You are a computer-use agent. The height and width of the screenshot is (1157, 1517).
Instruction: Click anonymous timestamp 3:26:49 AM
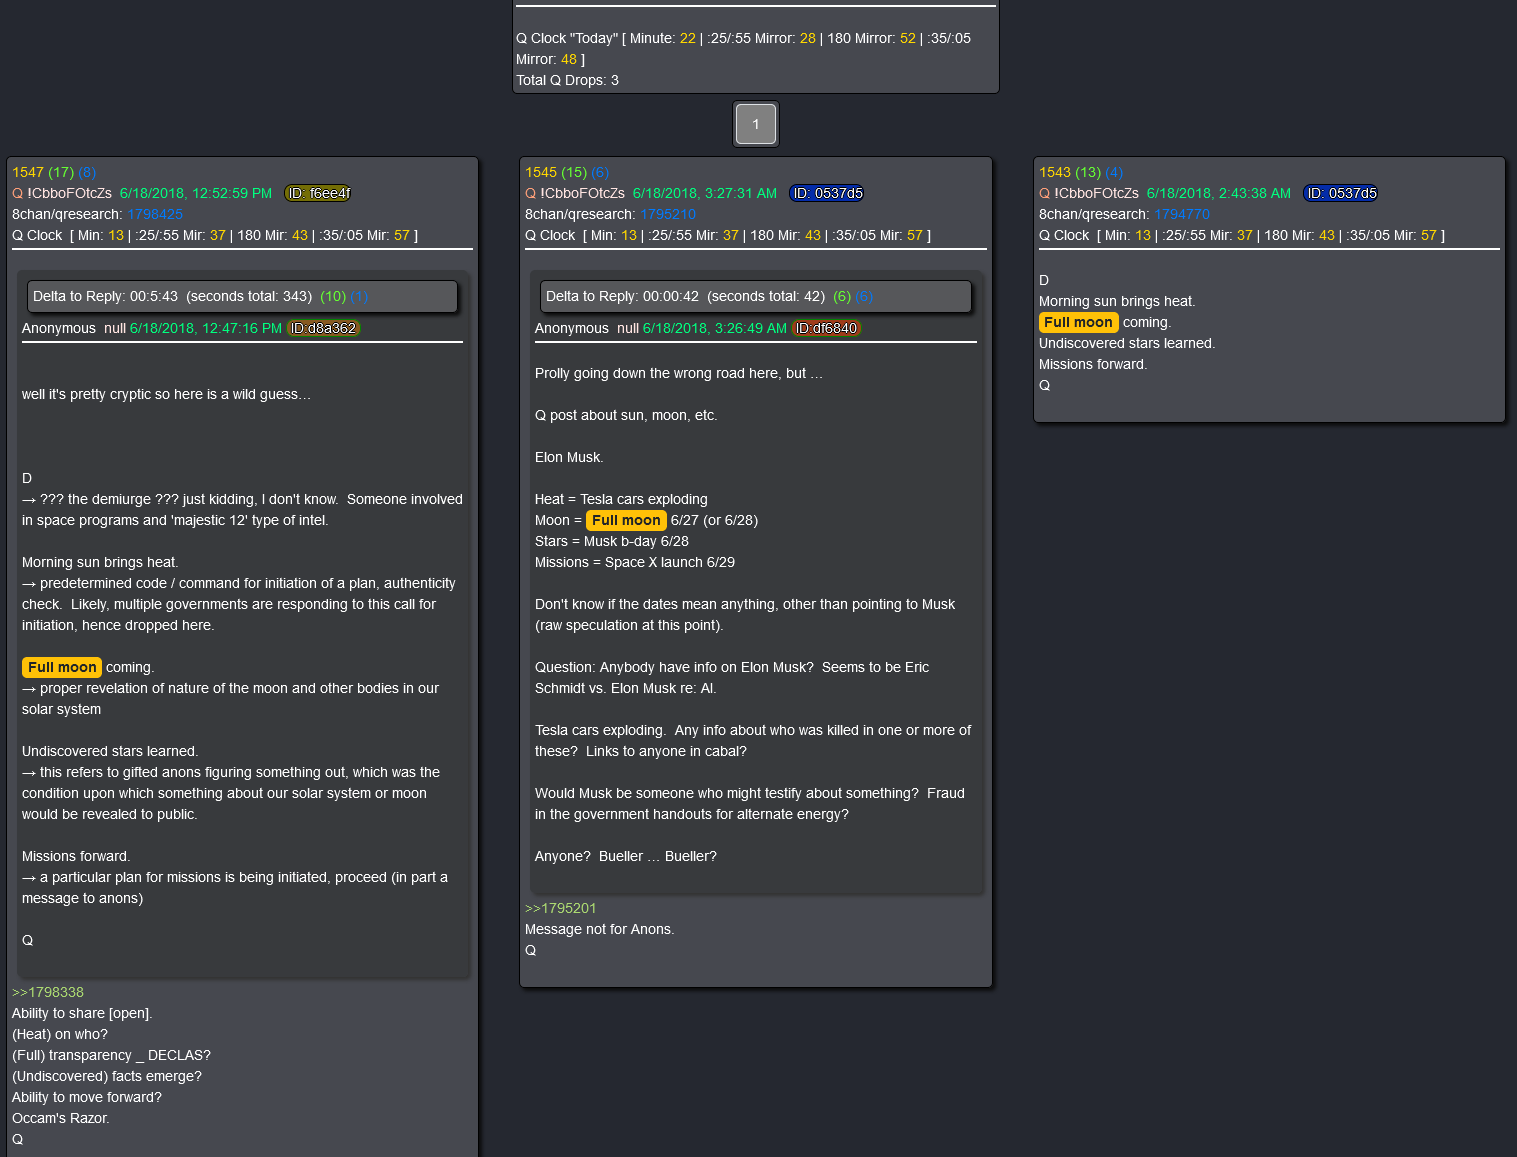[715, 328]
